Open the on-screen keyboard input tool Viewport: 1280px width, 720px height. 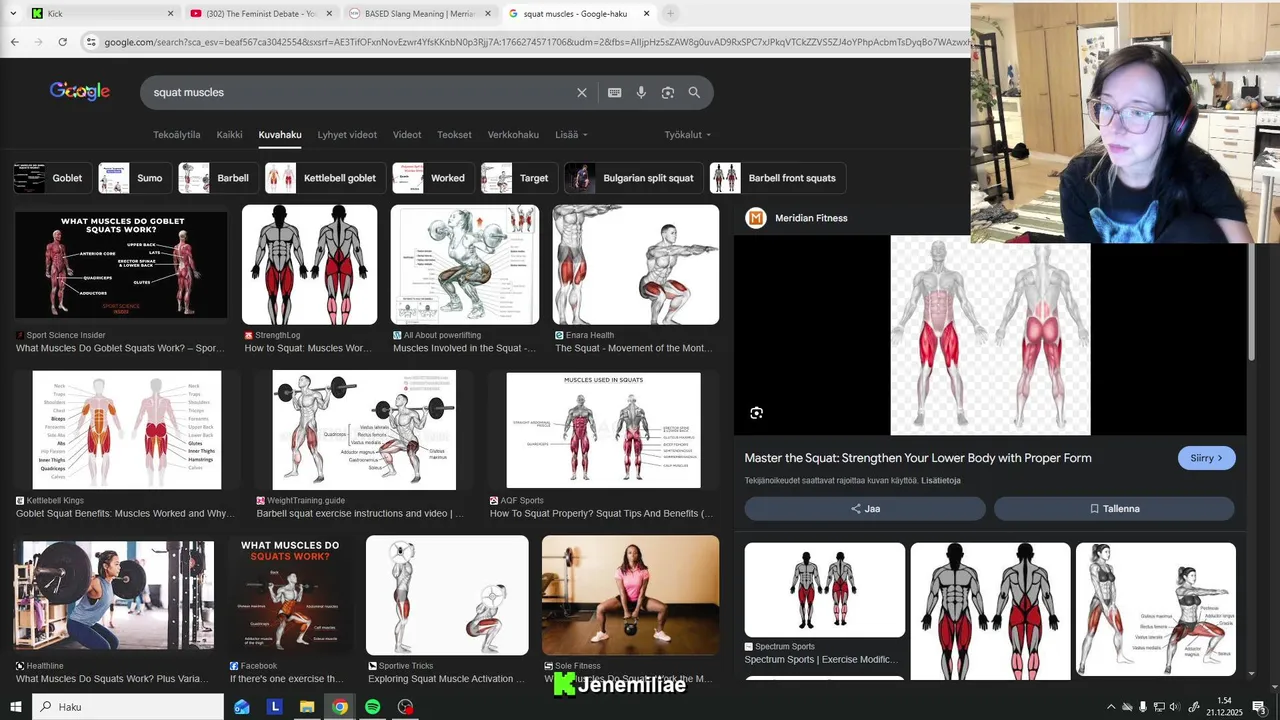click(615, 92)
